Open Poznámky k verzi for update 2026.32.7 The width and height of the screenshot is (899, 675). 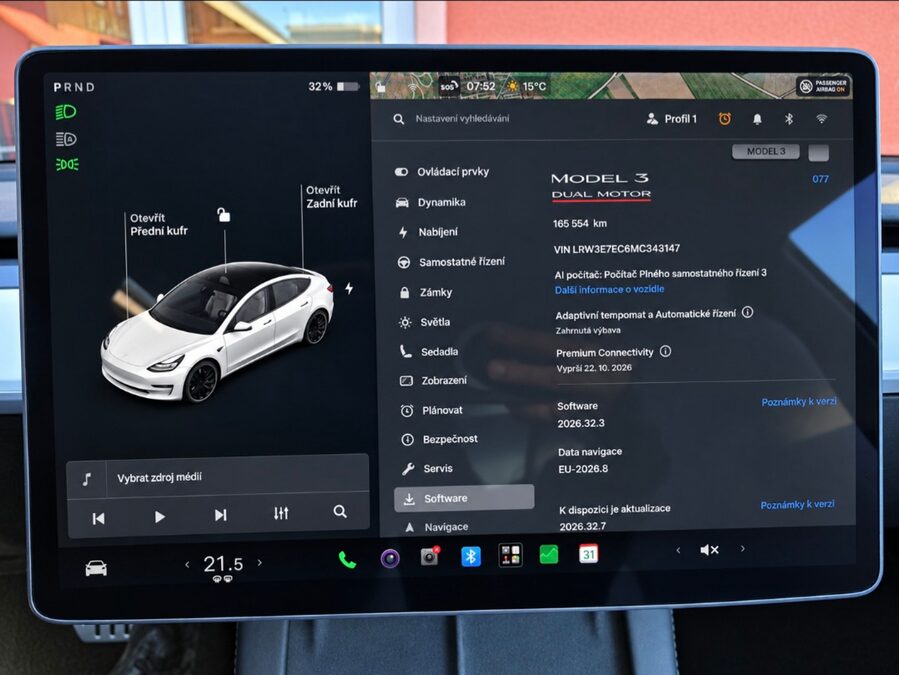click(798, 505)
